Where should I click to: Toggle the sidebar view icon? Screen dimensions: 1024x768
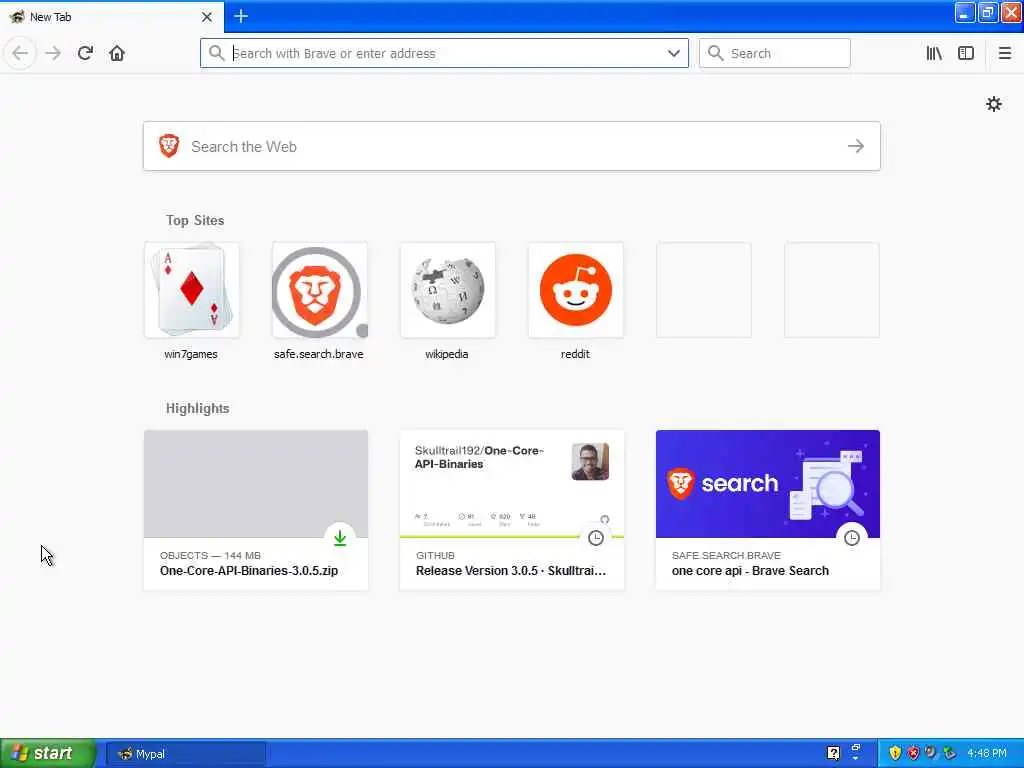coord(966,53)
